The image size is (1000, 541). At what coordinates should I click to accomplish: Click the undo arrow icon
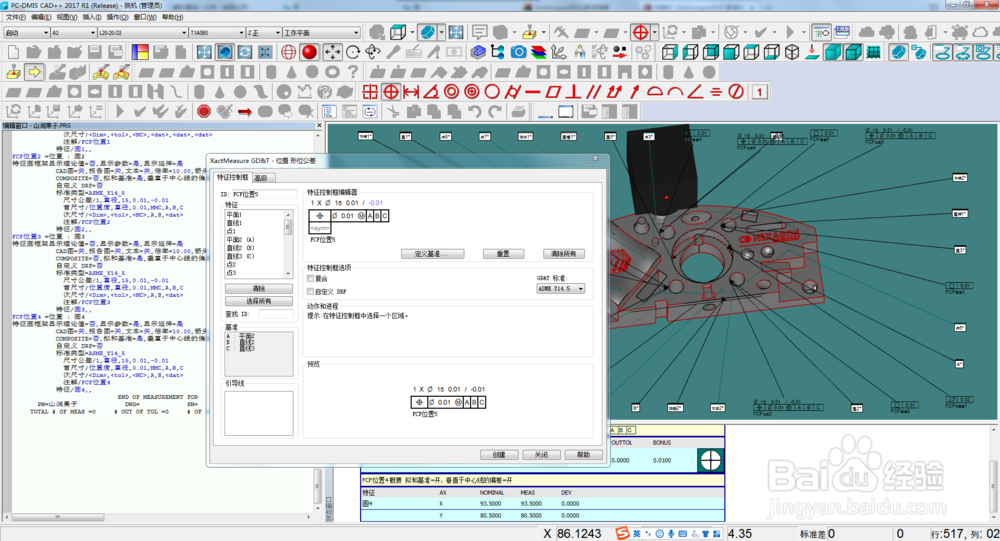point(474,112)
